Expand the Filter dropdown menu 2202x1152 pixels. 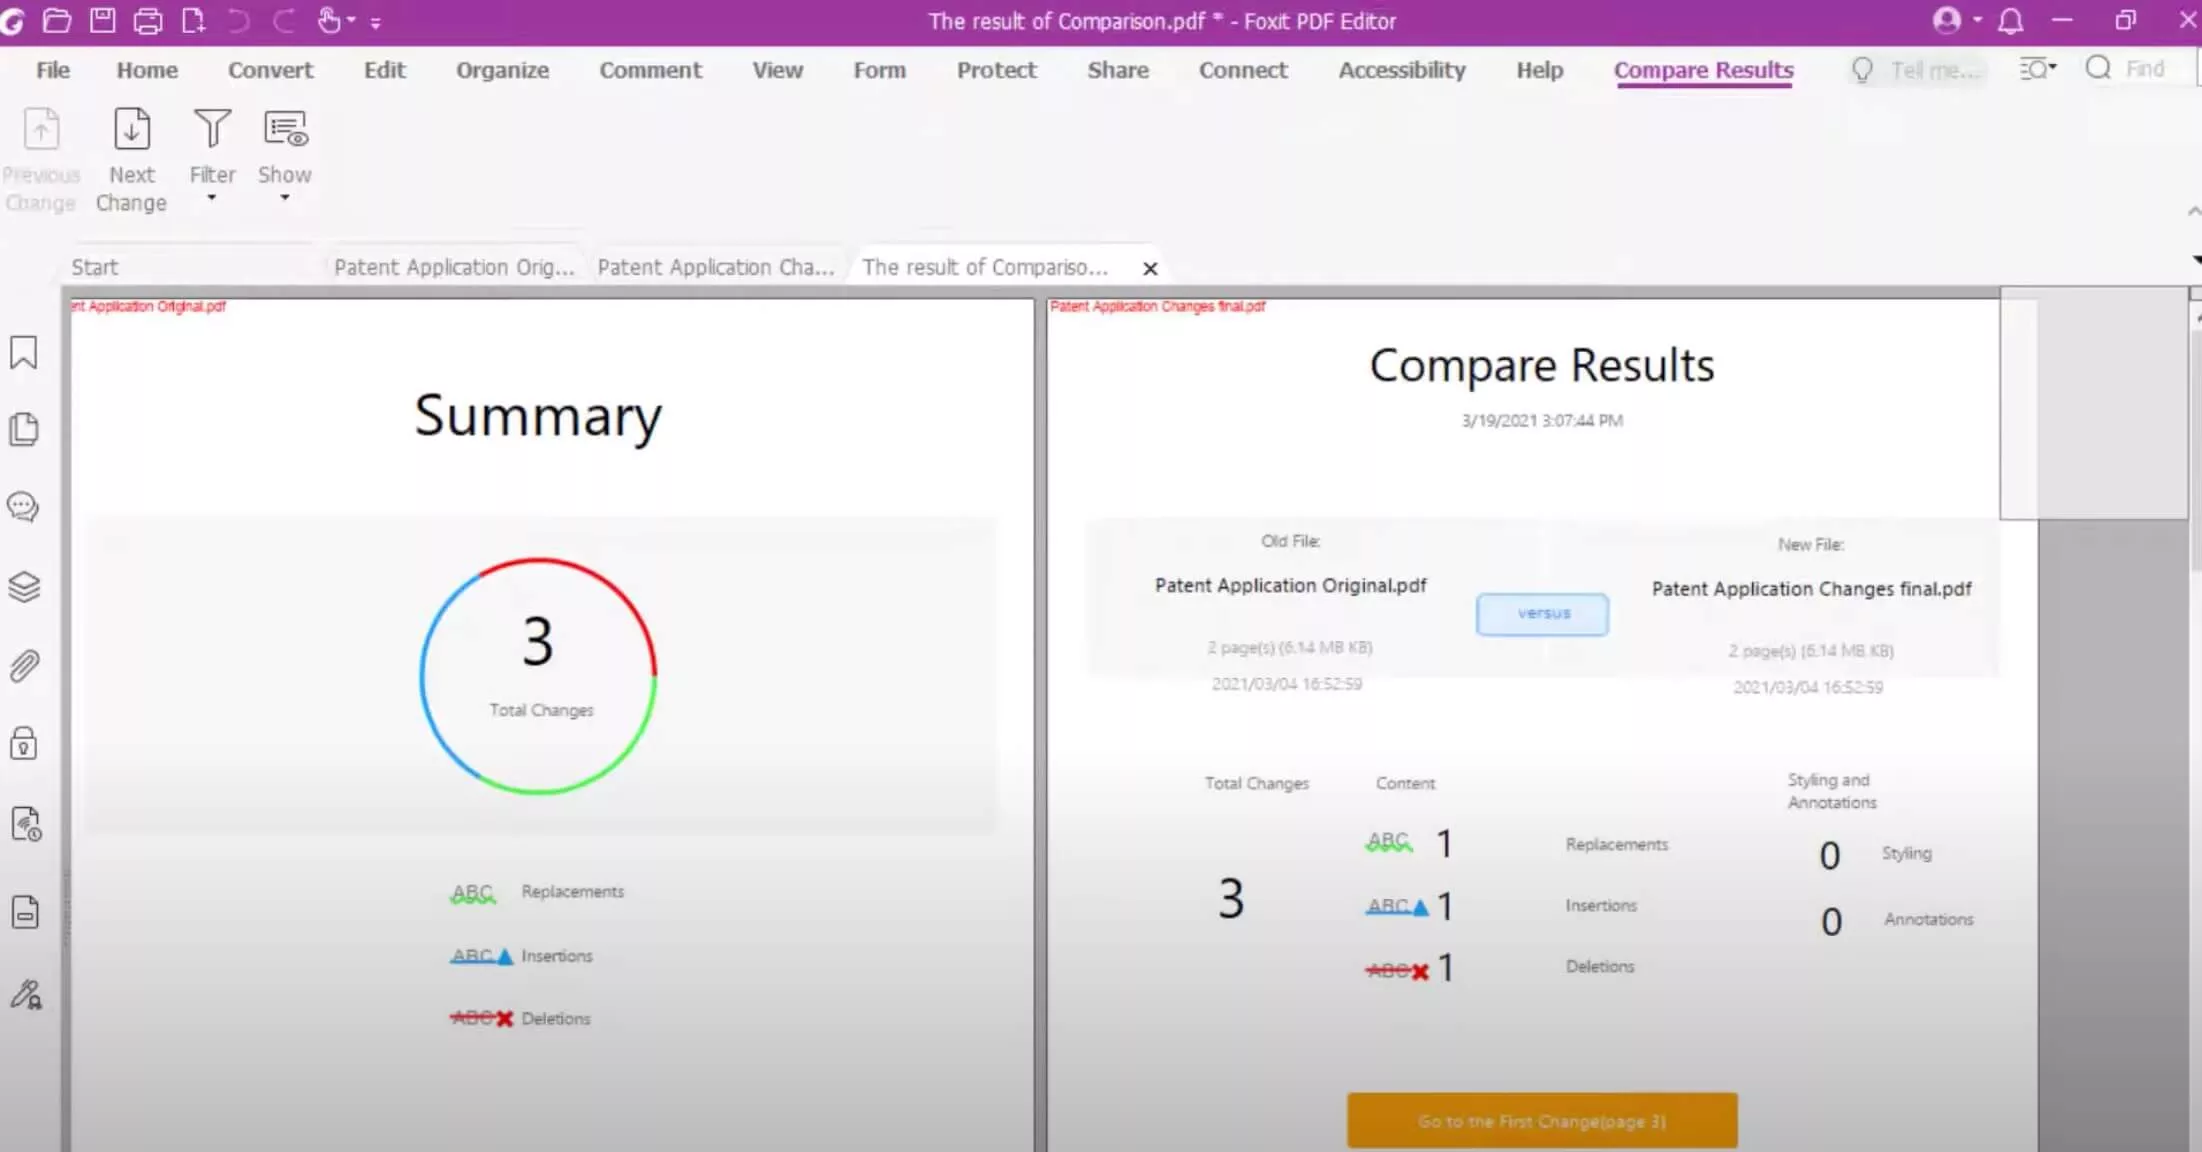(x=211, y=200)
